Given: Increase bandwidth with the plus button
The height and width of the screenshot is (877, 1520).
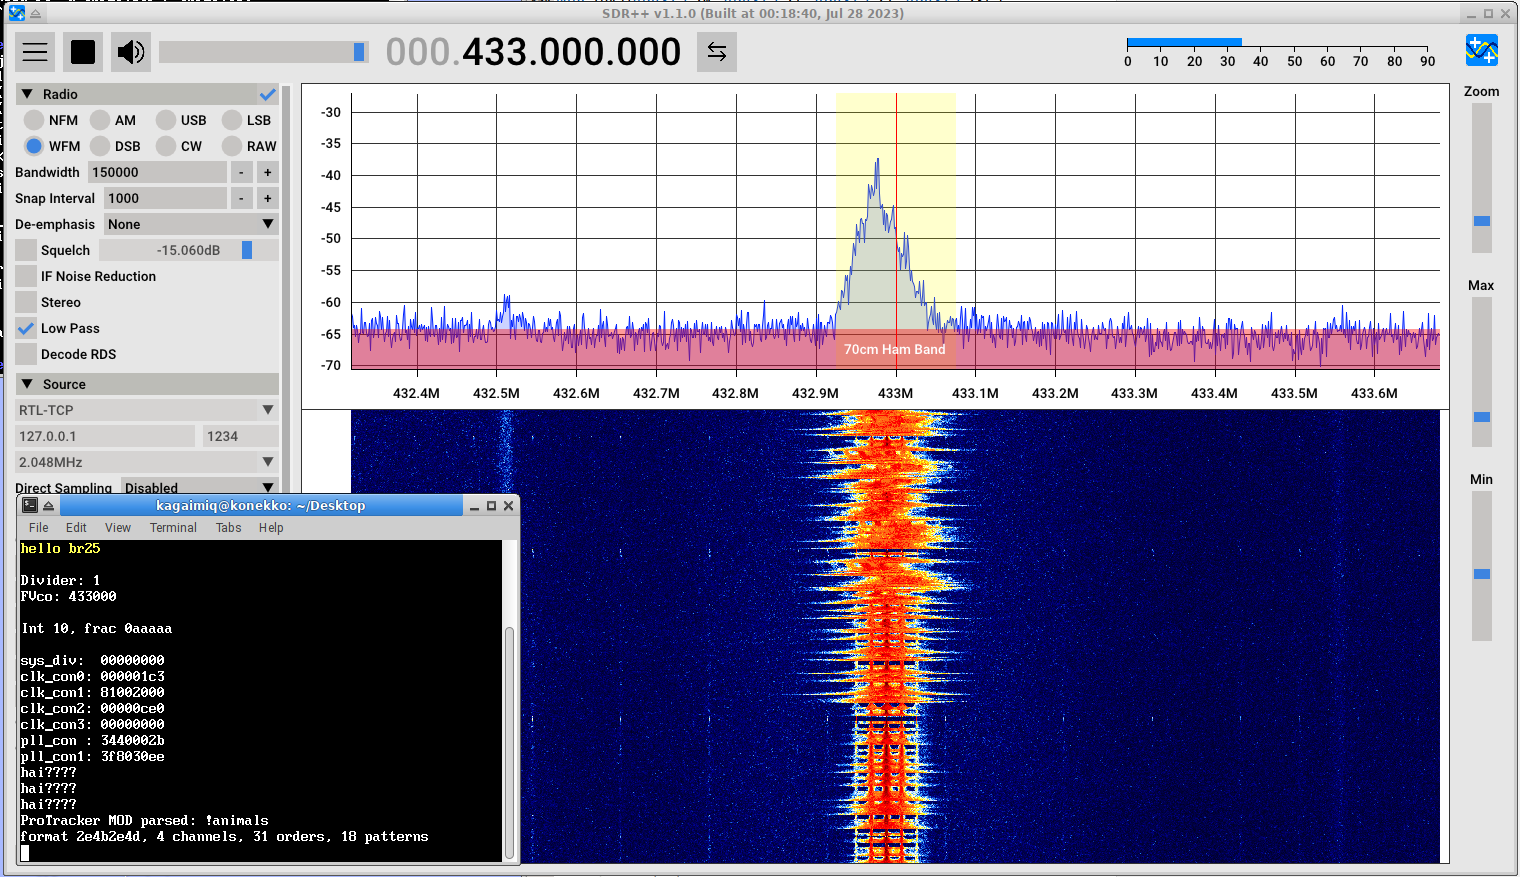Looking at the screenshot, I should pyautogui.click(x=267, y=172).
